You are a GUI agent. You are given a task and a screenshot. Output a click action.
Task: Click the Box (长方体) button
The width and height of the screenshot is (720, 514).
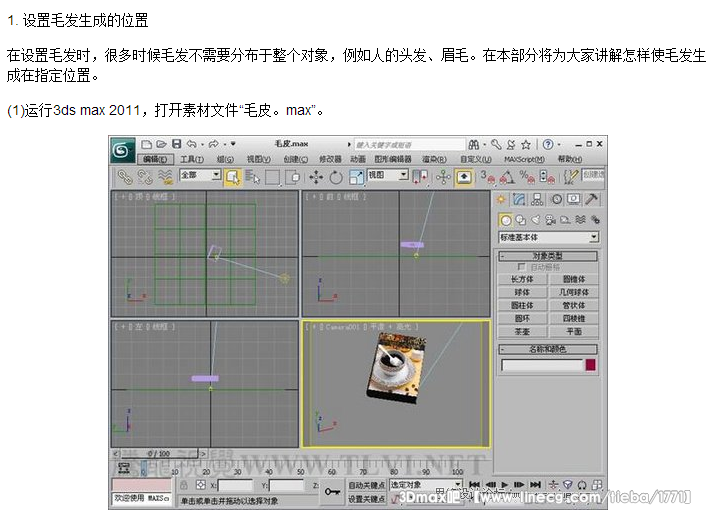pos(522,279)
